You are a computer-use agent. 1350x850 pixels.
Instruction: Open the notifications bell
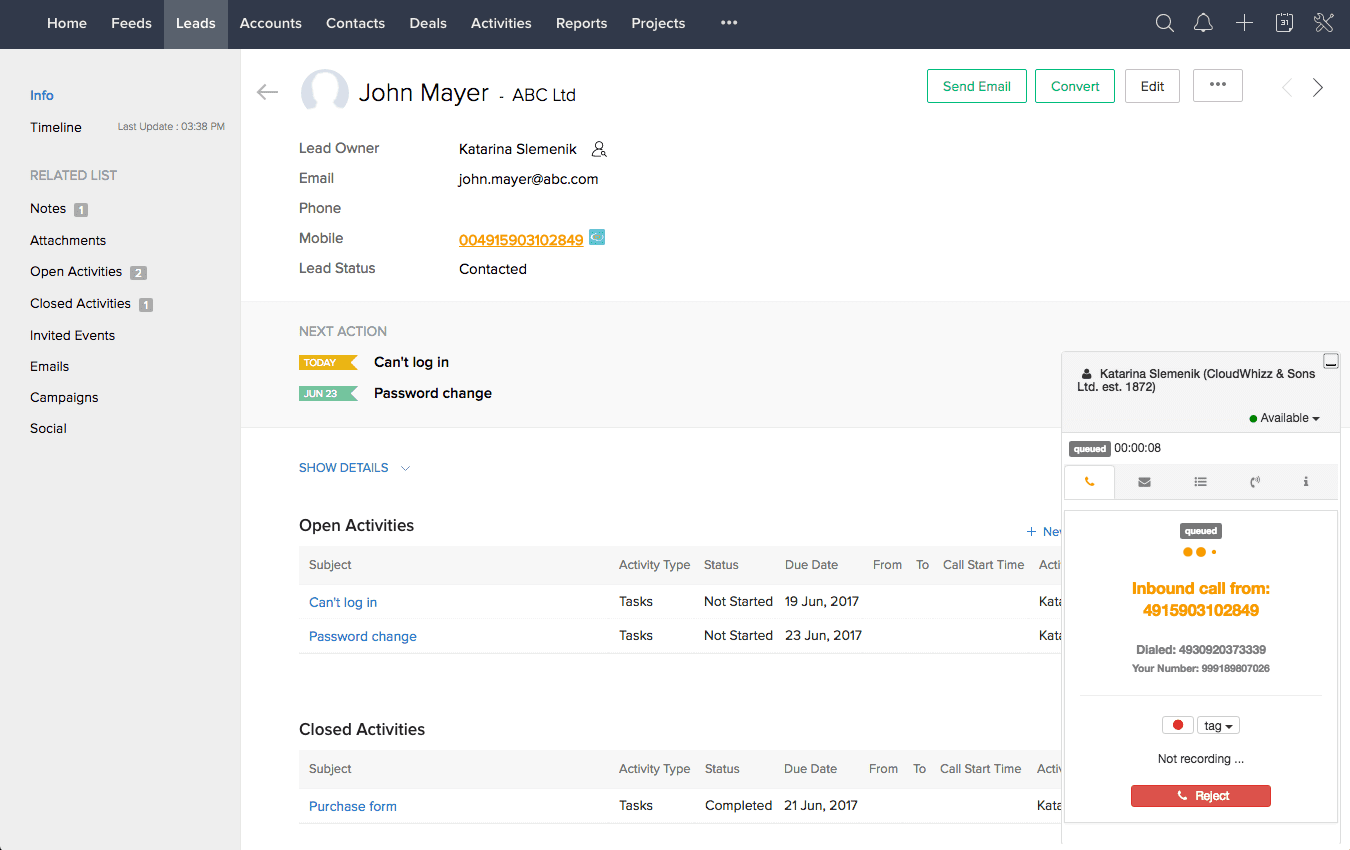tap(1204, 24)
